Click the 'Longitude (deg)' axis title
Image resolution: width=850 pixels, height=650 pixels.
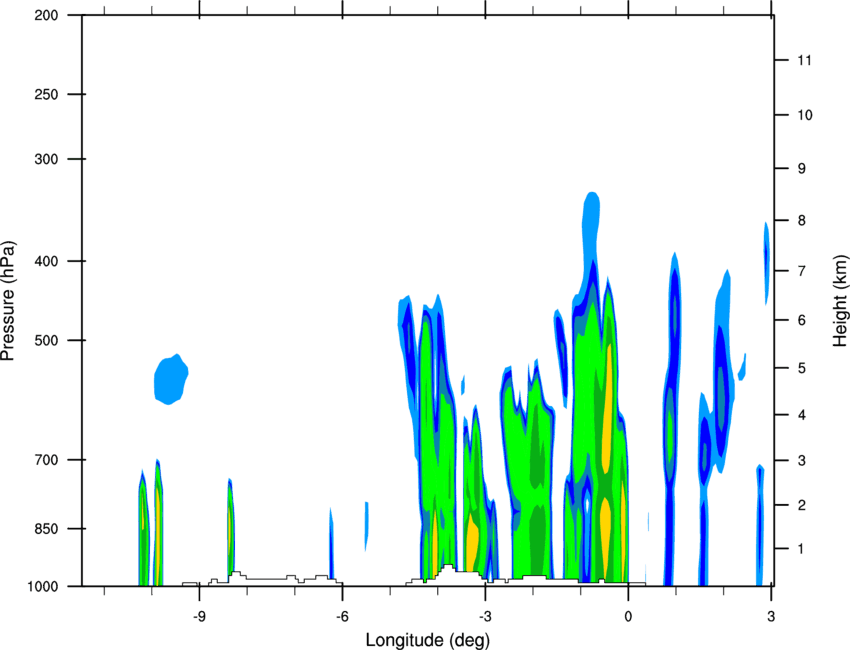pos(428,640)
